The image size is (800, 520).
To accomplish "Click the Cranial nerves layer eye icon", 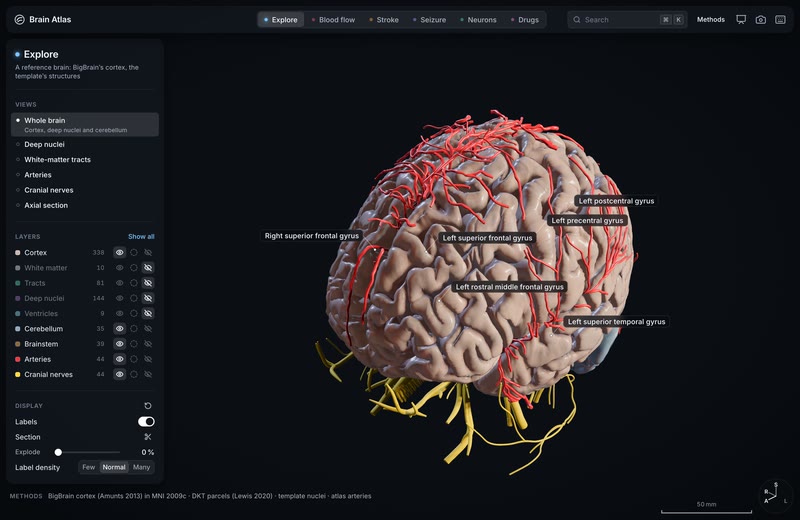I will click(x=119, y=375).
